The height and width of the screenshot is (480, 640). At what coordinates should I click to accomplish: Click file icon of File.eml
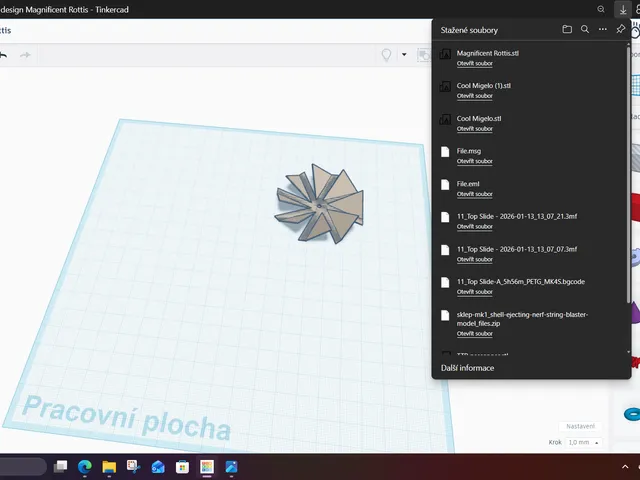(x=445, y=184)
